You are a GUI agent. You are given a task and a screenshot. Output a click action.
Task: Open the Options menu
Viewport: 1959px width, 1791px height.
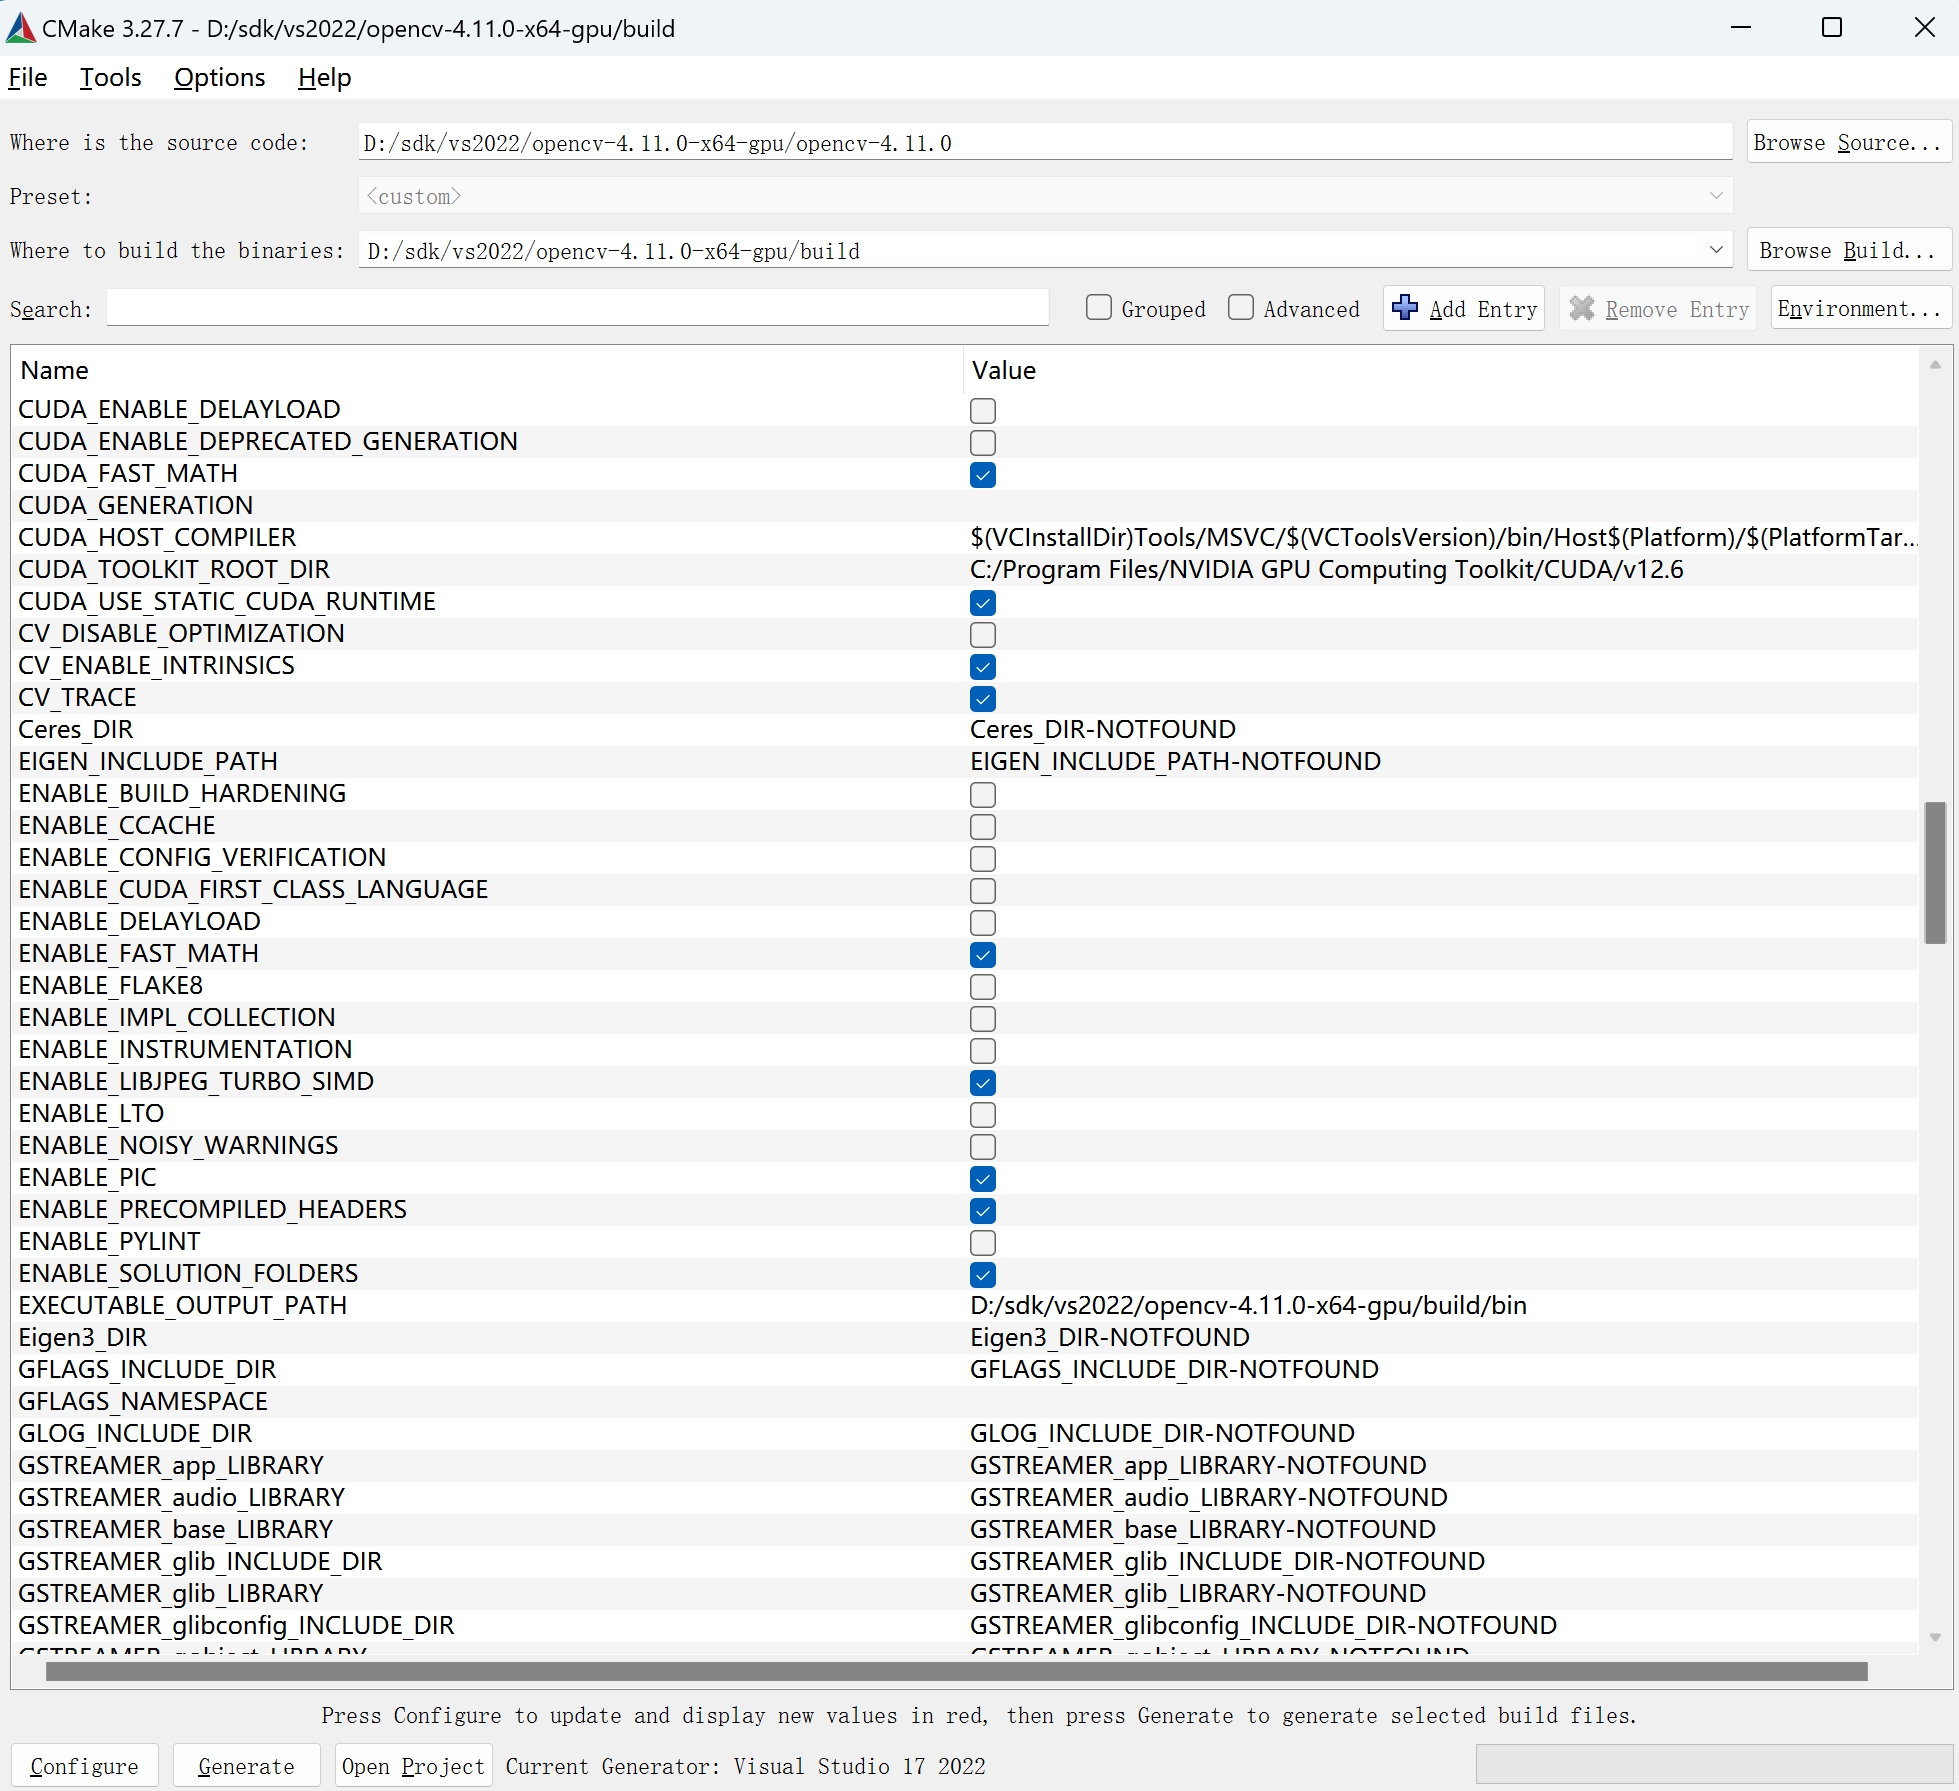[x=219, y=77]
